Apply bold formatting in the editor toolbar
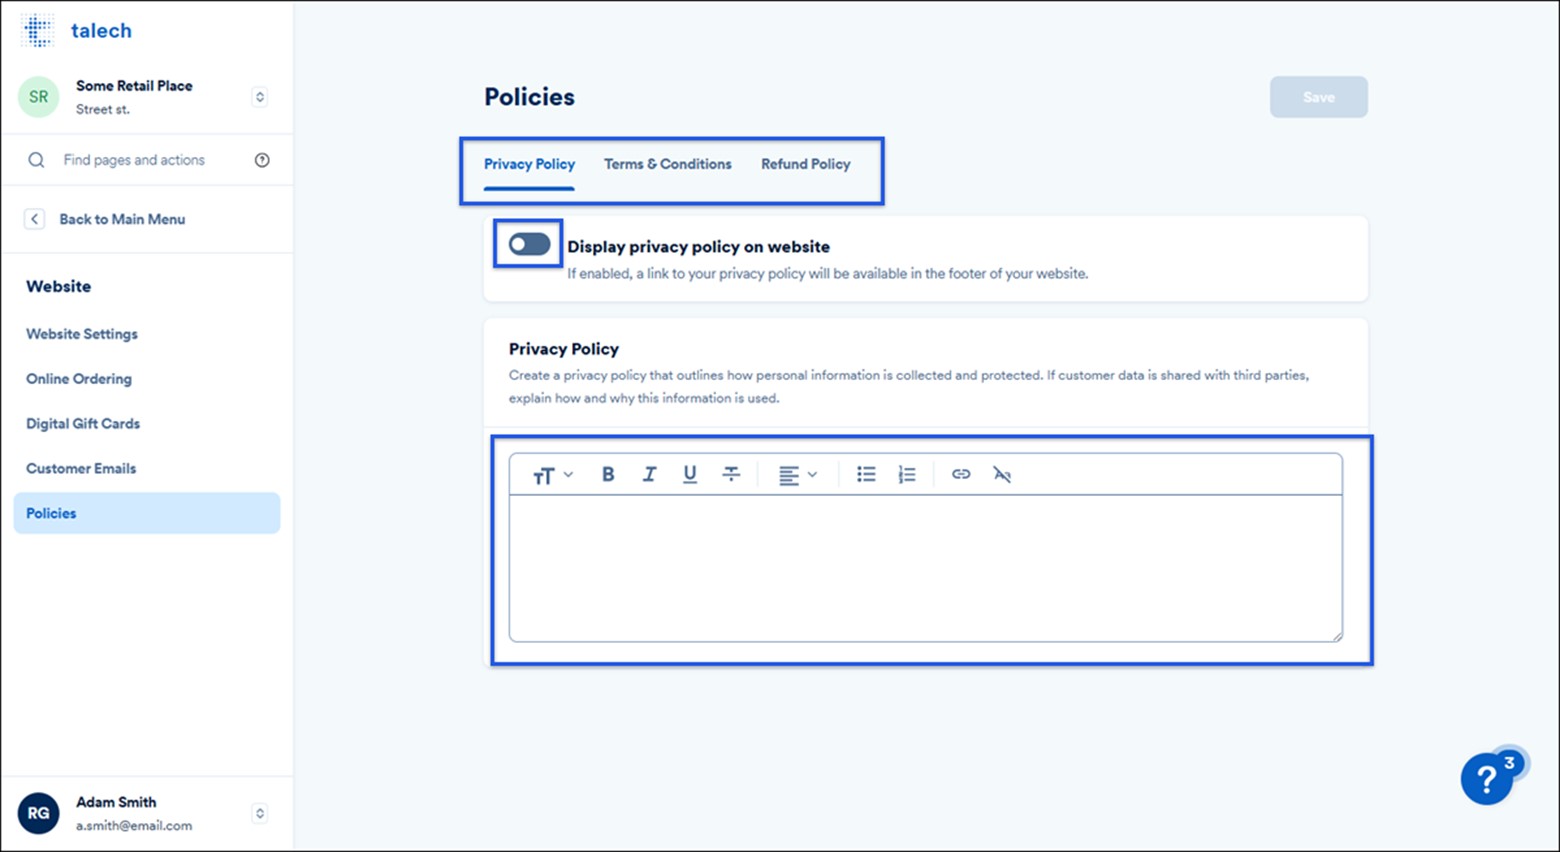Image resolution: width=1560 pixels, height=852 pixels. point(607,474)
